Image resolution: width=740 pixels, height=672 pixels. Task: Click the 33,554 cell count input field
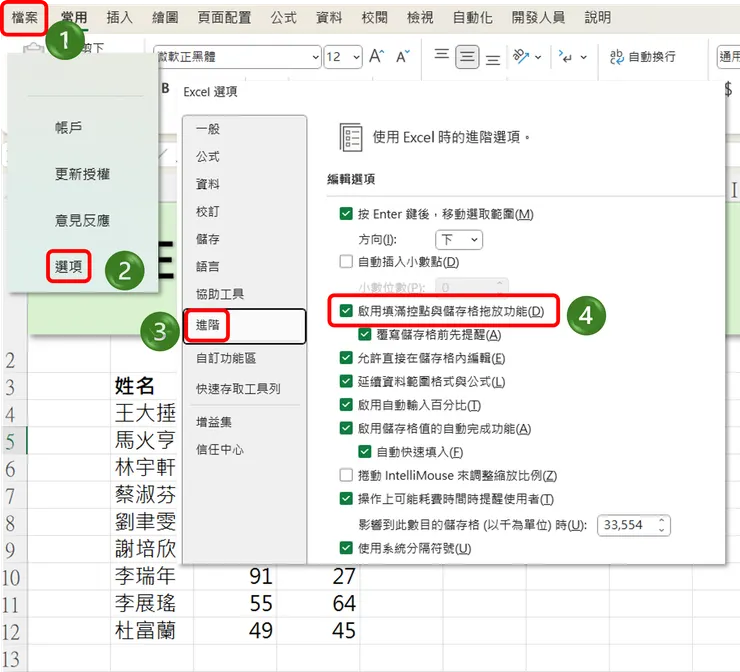[634, 525]
